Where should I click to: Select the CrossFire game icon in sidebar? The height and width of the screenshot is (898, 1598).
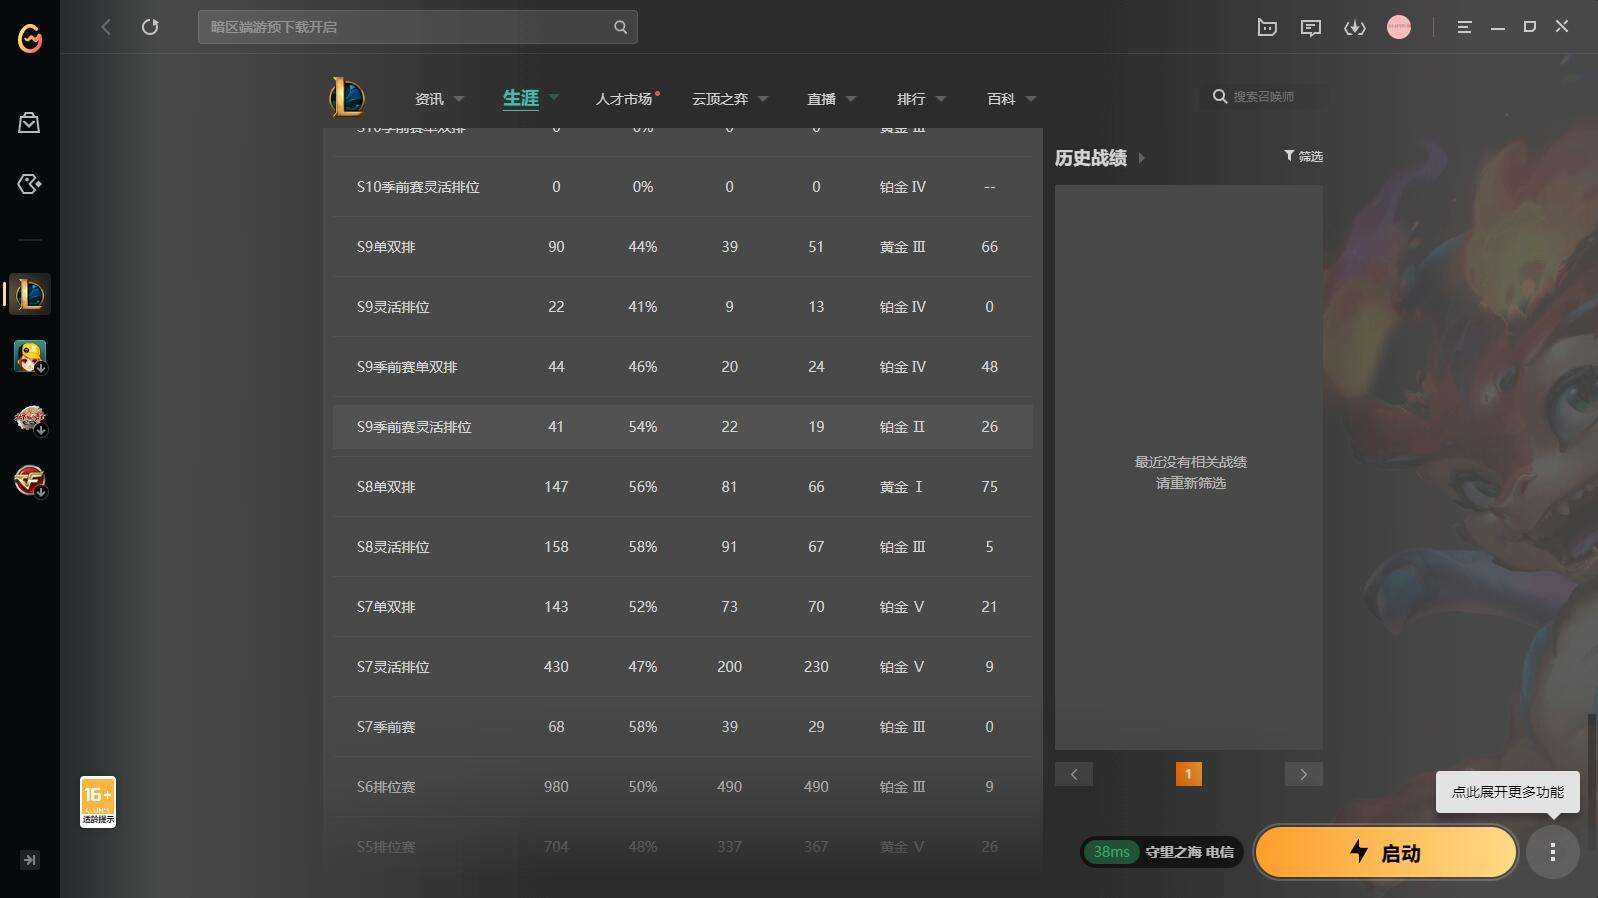click(30, 480)
